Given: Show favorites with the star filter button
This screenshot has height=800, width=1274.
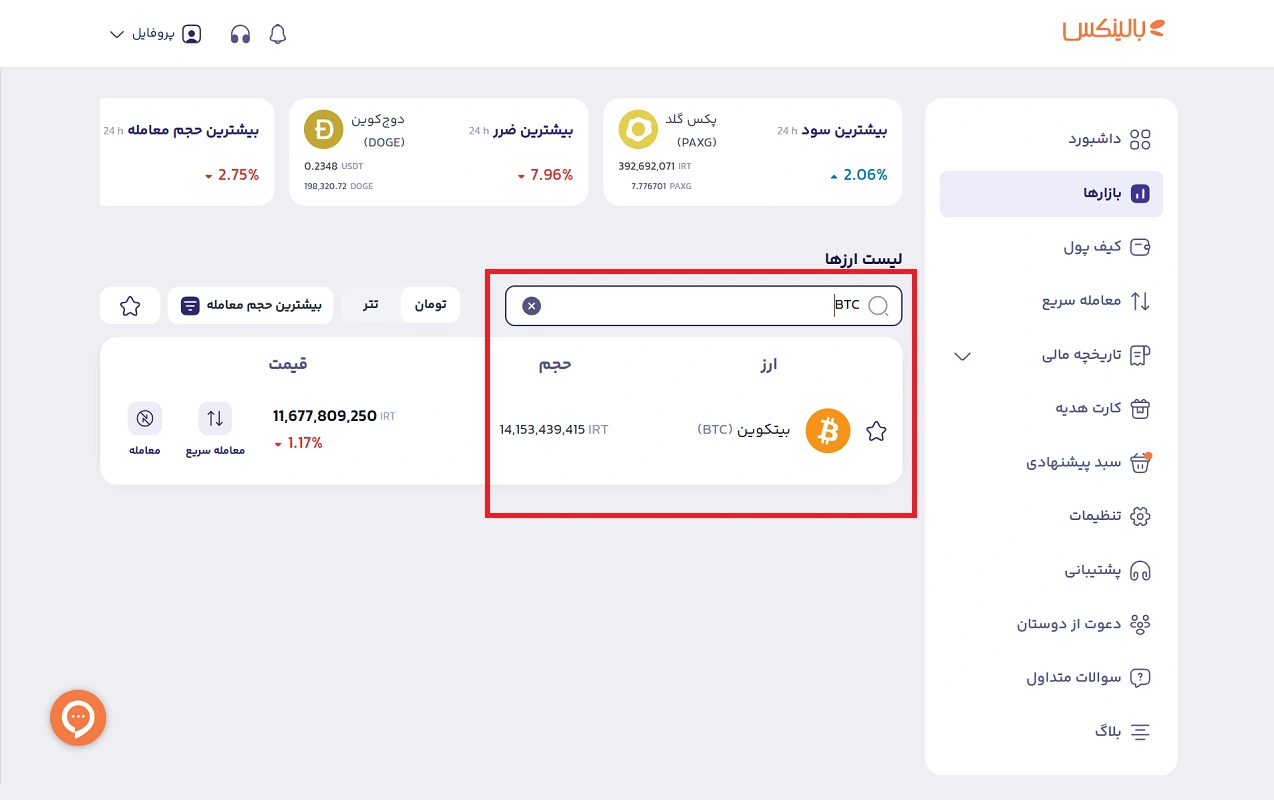Looking at the screenshot, I should 130,305.
